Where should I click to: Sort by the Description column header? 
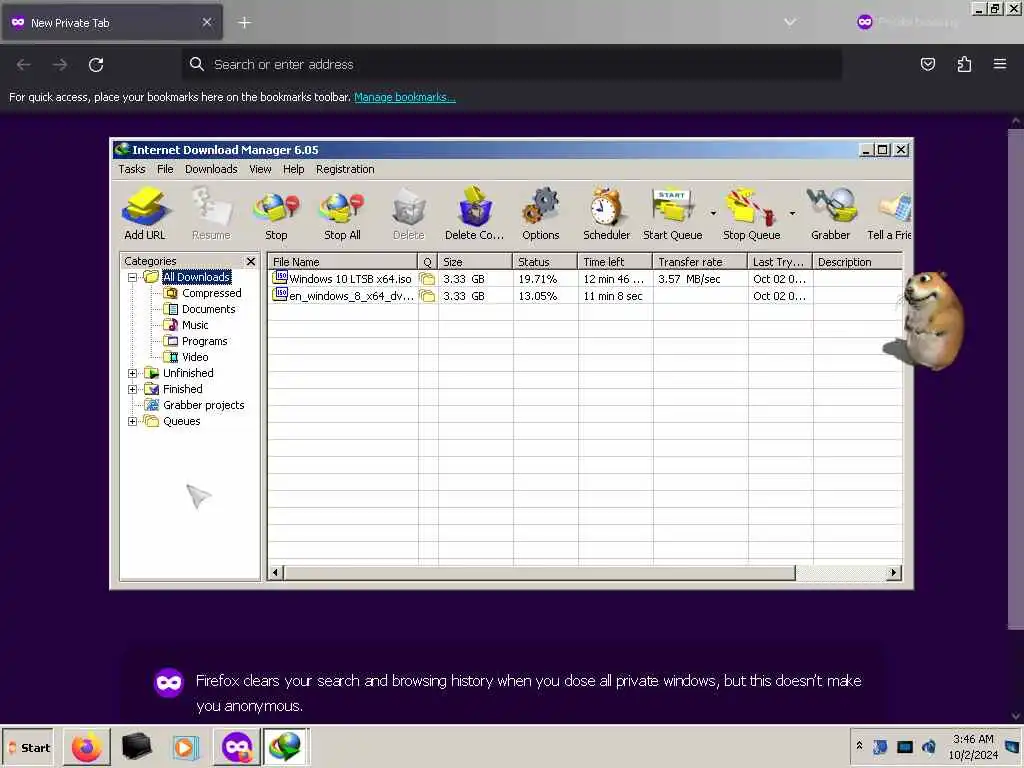(857, 262)
